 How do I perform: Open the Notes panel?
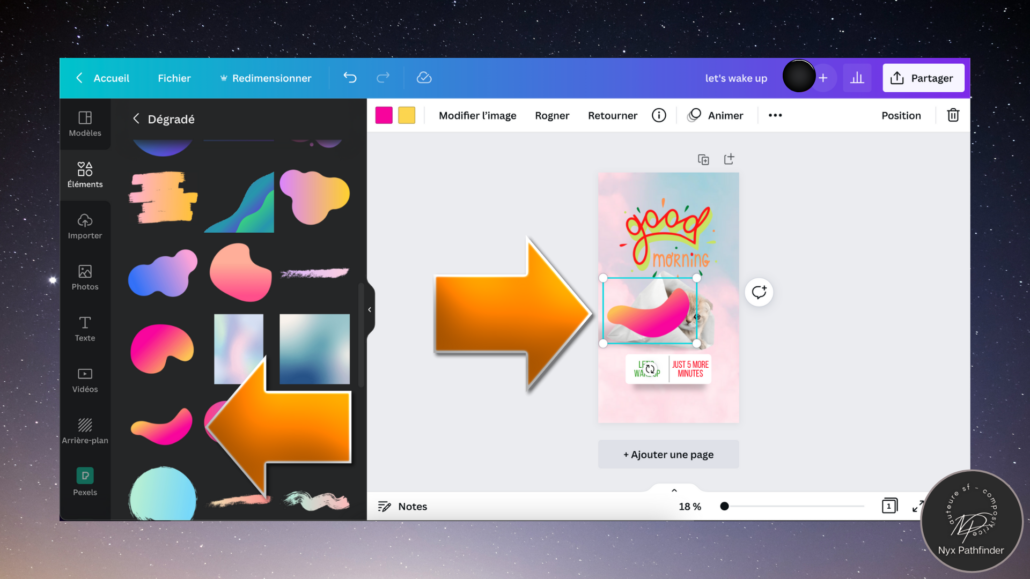tap(403, 506)
